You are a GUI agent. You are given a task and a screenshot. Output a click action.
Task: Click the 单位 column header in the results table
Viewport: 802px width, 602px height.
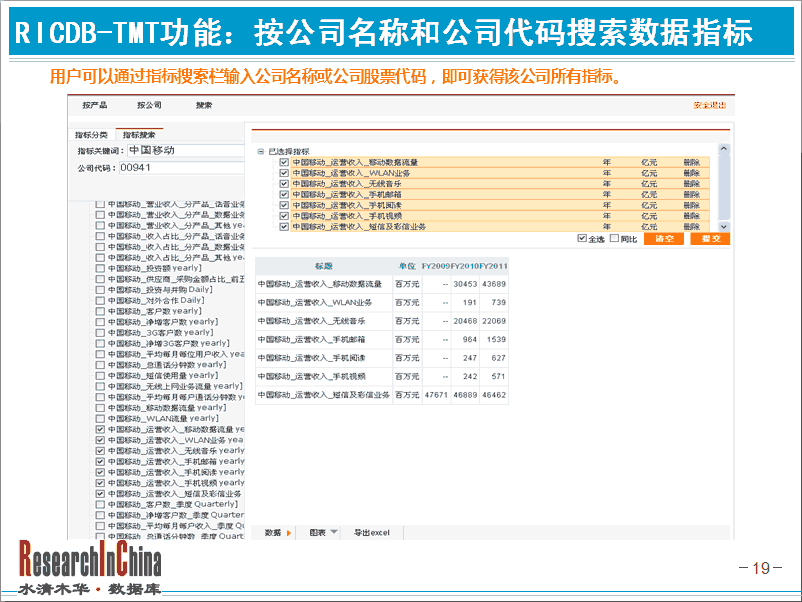407,266
